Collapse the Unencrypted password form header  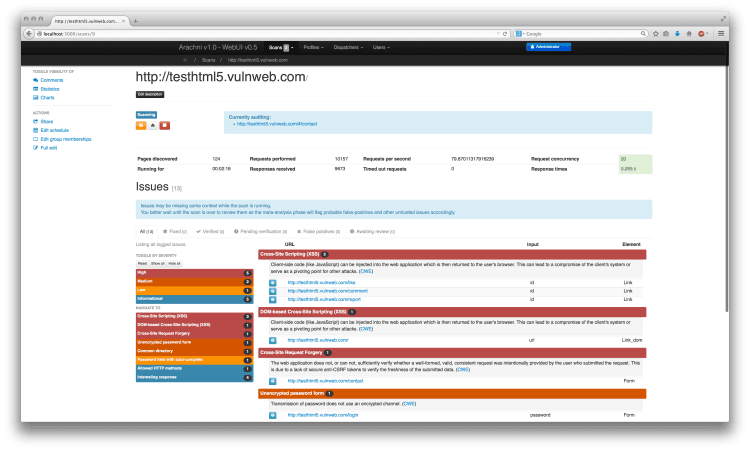pos(452,394)
